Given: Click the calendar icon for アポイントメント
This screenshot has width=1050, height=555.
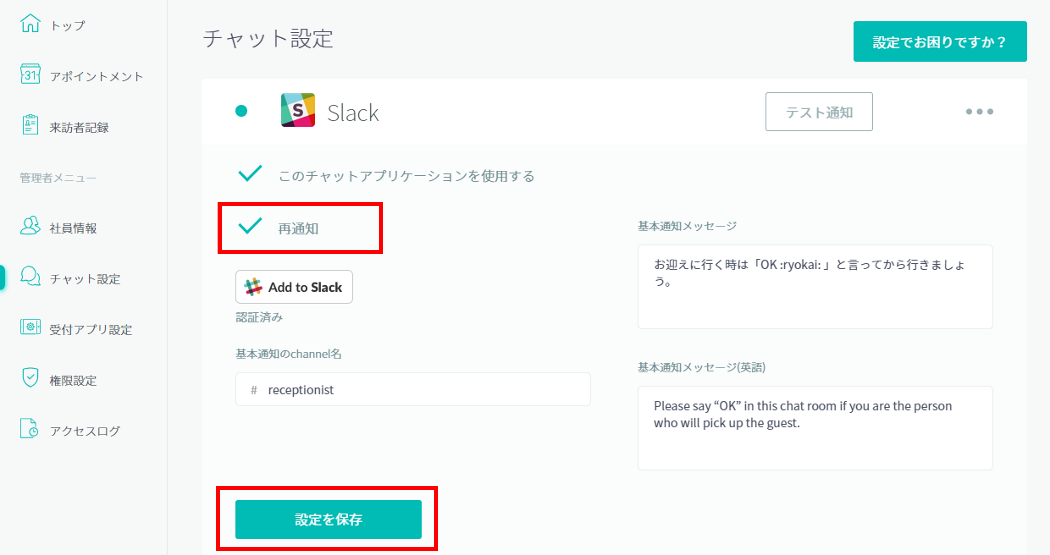Looking at the screenshot, I should click(x=30, y=75).
